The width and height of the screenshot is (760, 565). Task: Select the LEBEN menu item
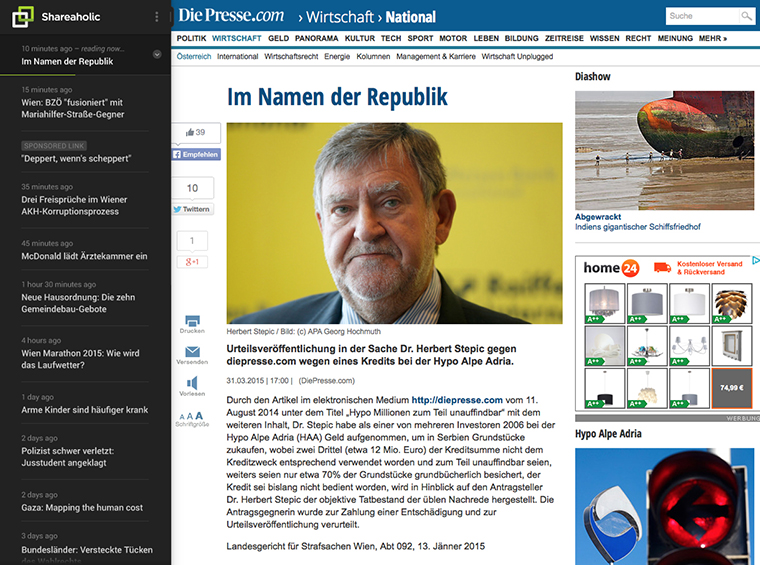click(486, 38)
